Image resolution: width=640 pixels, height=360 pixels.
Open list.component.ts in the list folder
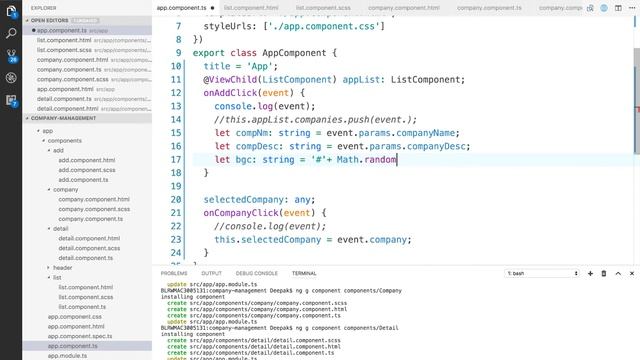pyautogui.click(x=82, y=307)
